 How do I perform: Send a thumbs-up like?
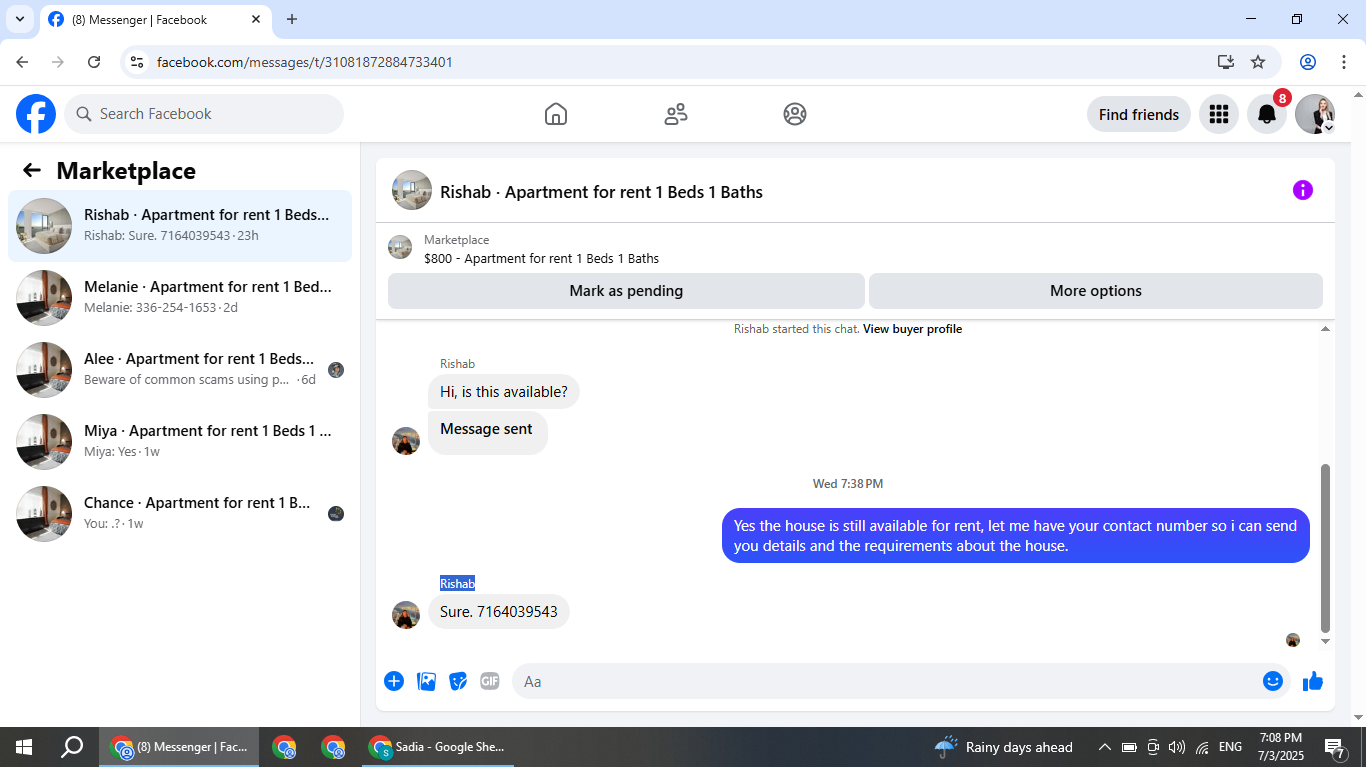[1313, 681]
